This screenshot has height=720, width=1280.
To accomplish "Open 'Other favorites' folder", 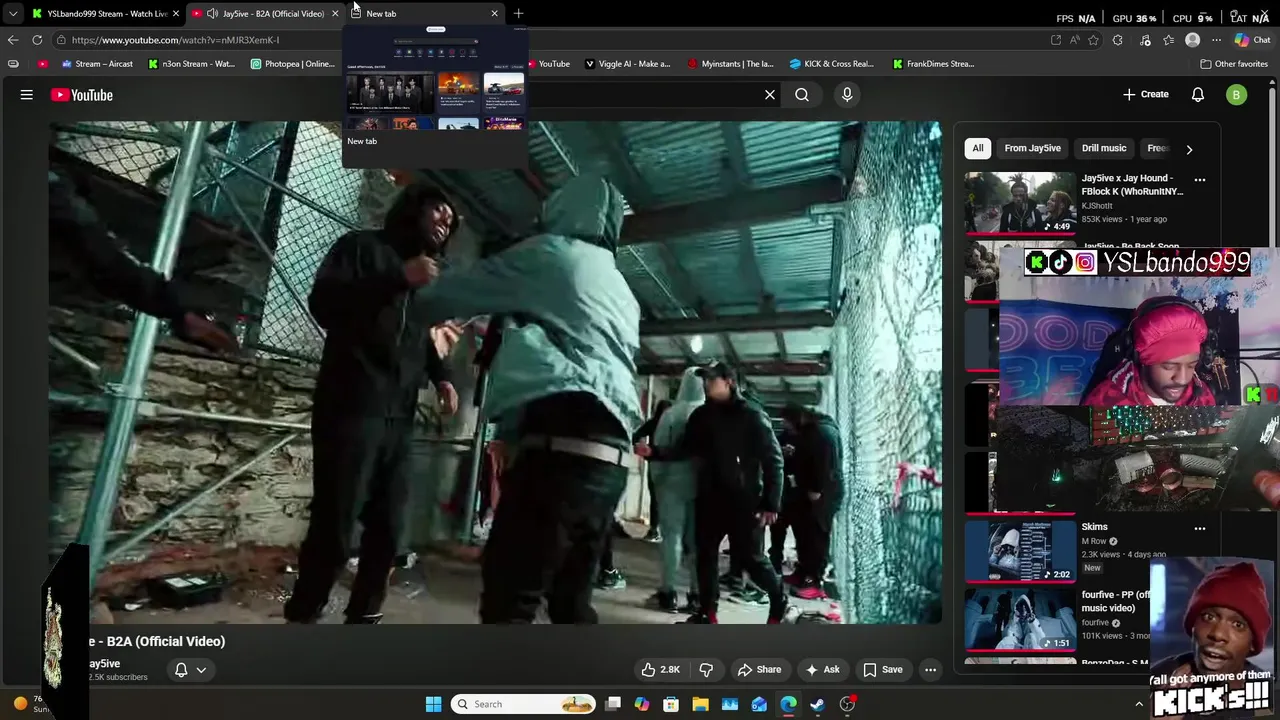I will tap(1233, 64).
